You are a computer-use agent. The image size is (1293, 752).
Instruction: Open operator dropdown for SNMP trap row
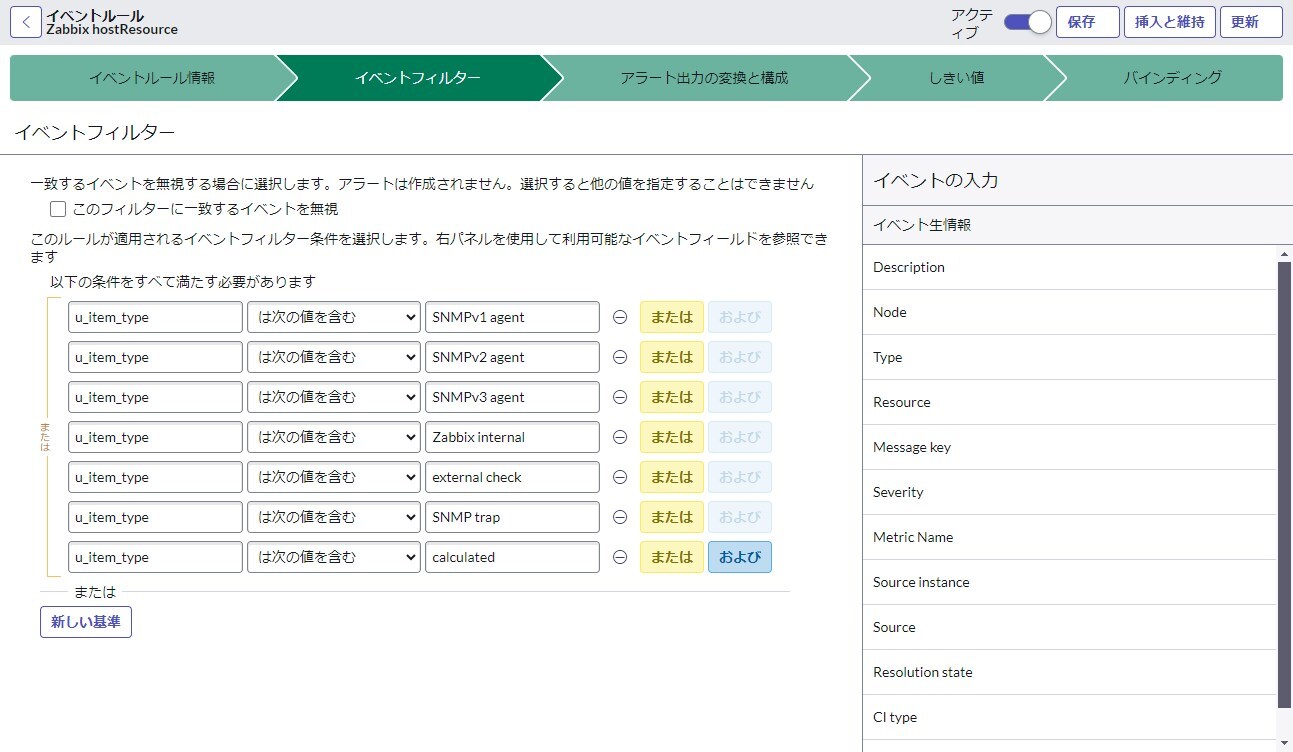[334, 517]
